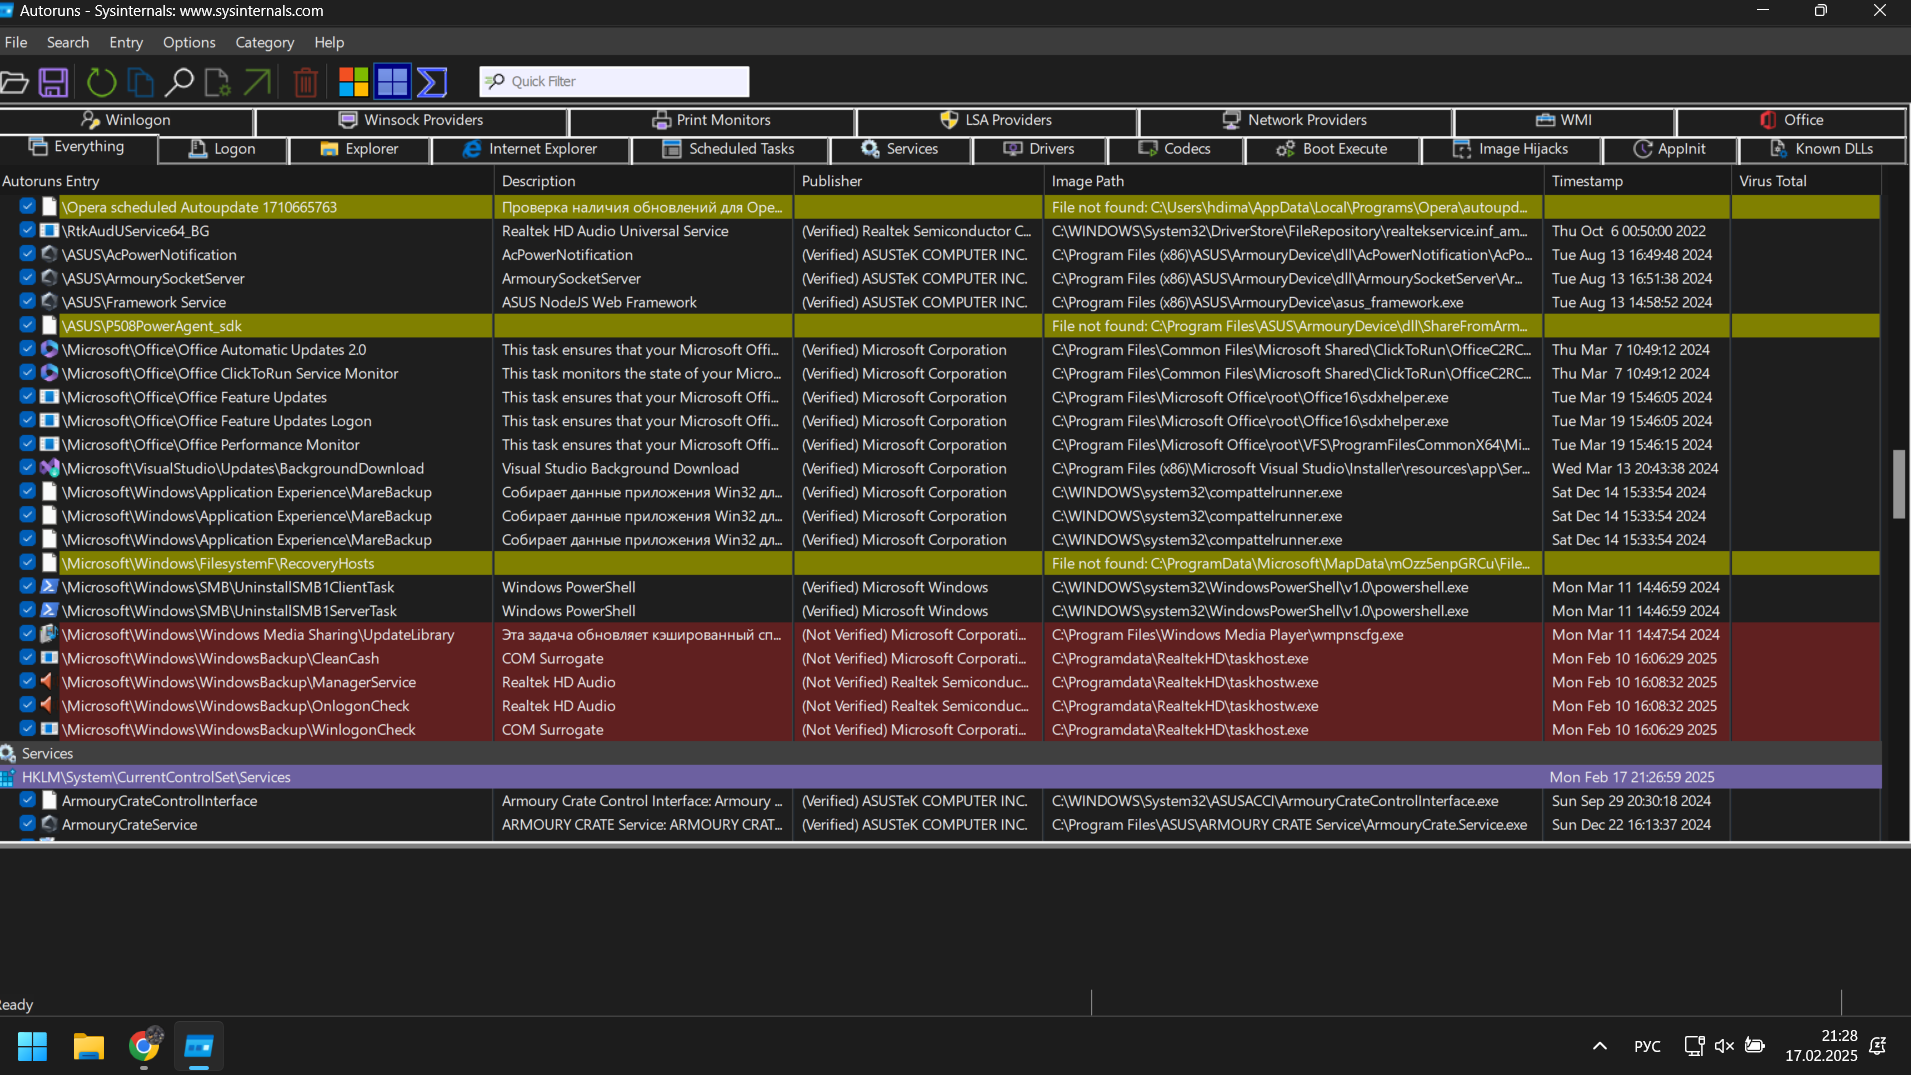Open File Explorer from taskbar

(89, 1046)
